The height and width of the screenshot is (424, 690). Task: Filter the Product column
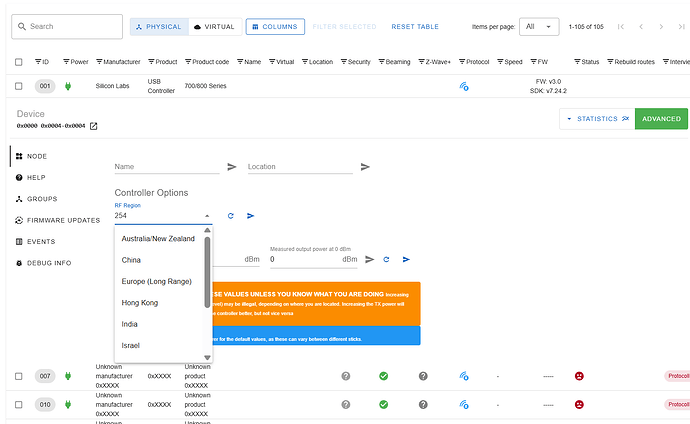tap(151, 62)
